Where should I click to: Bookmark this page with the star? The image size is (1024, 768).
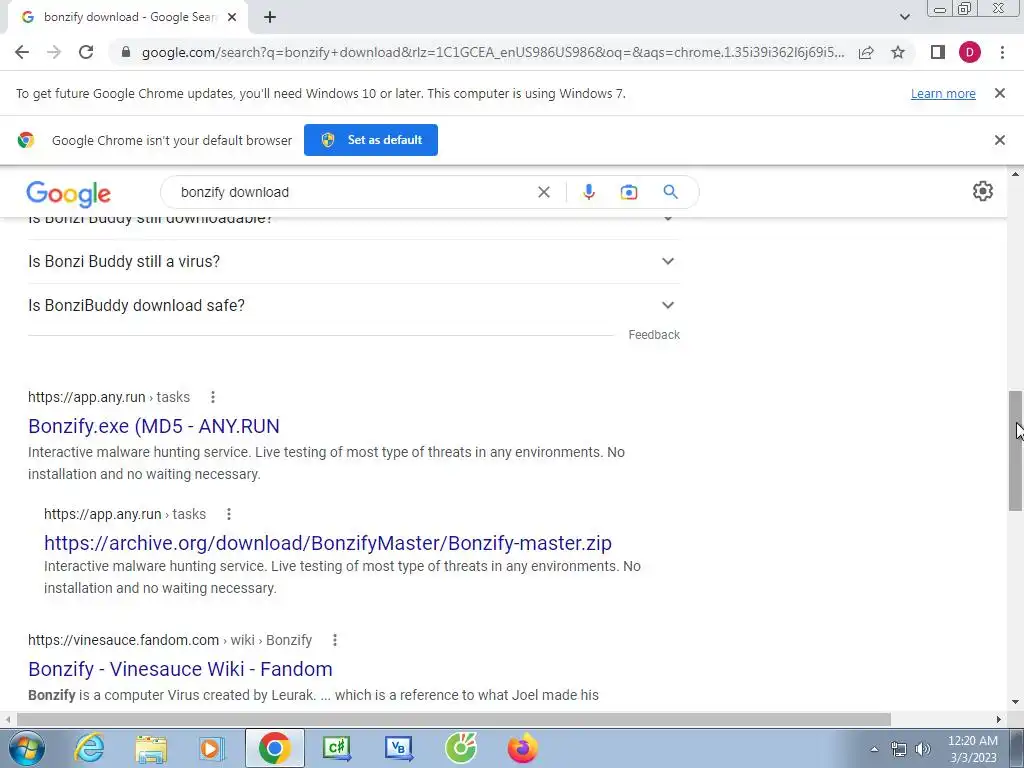coord(898,52)
